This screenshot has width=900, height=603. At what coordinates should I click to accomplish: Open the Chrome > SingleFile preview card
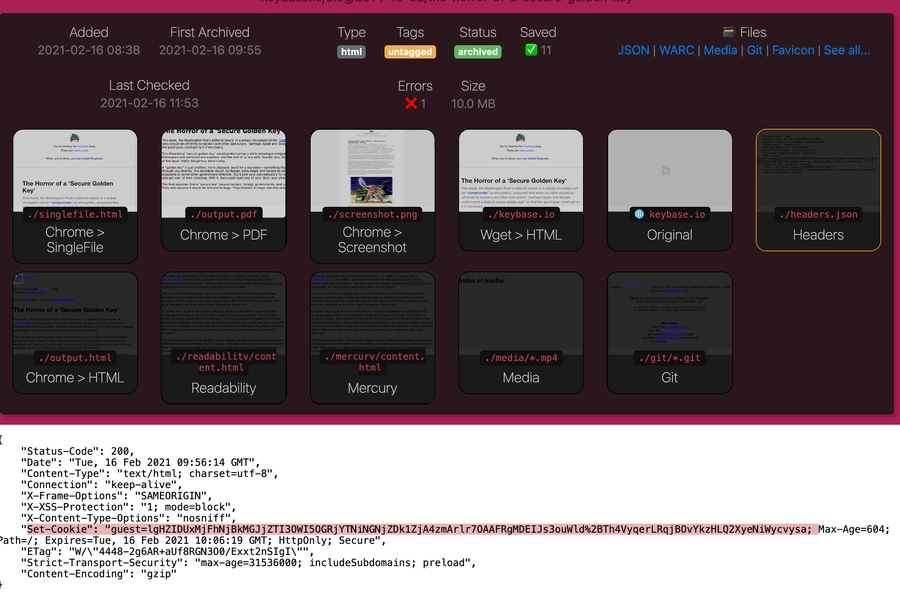pyautogui.click(x=75, y=190)
